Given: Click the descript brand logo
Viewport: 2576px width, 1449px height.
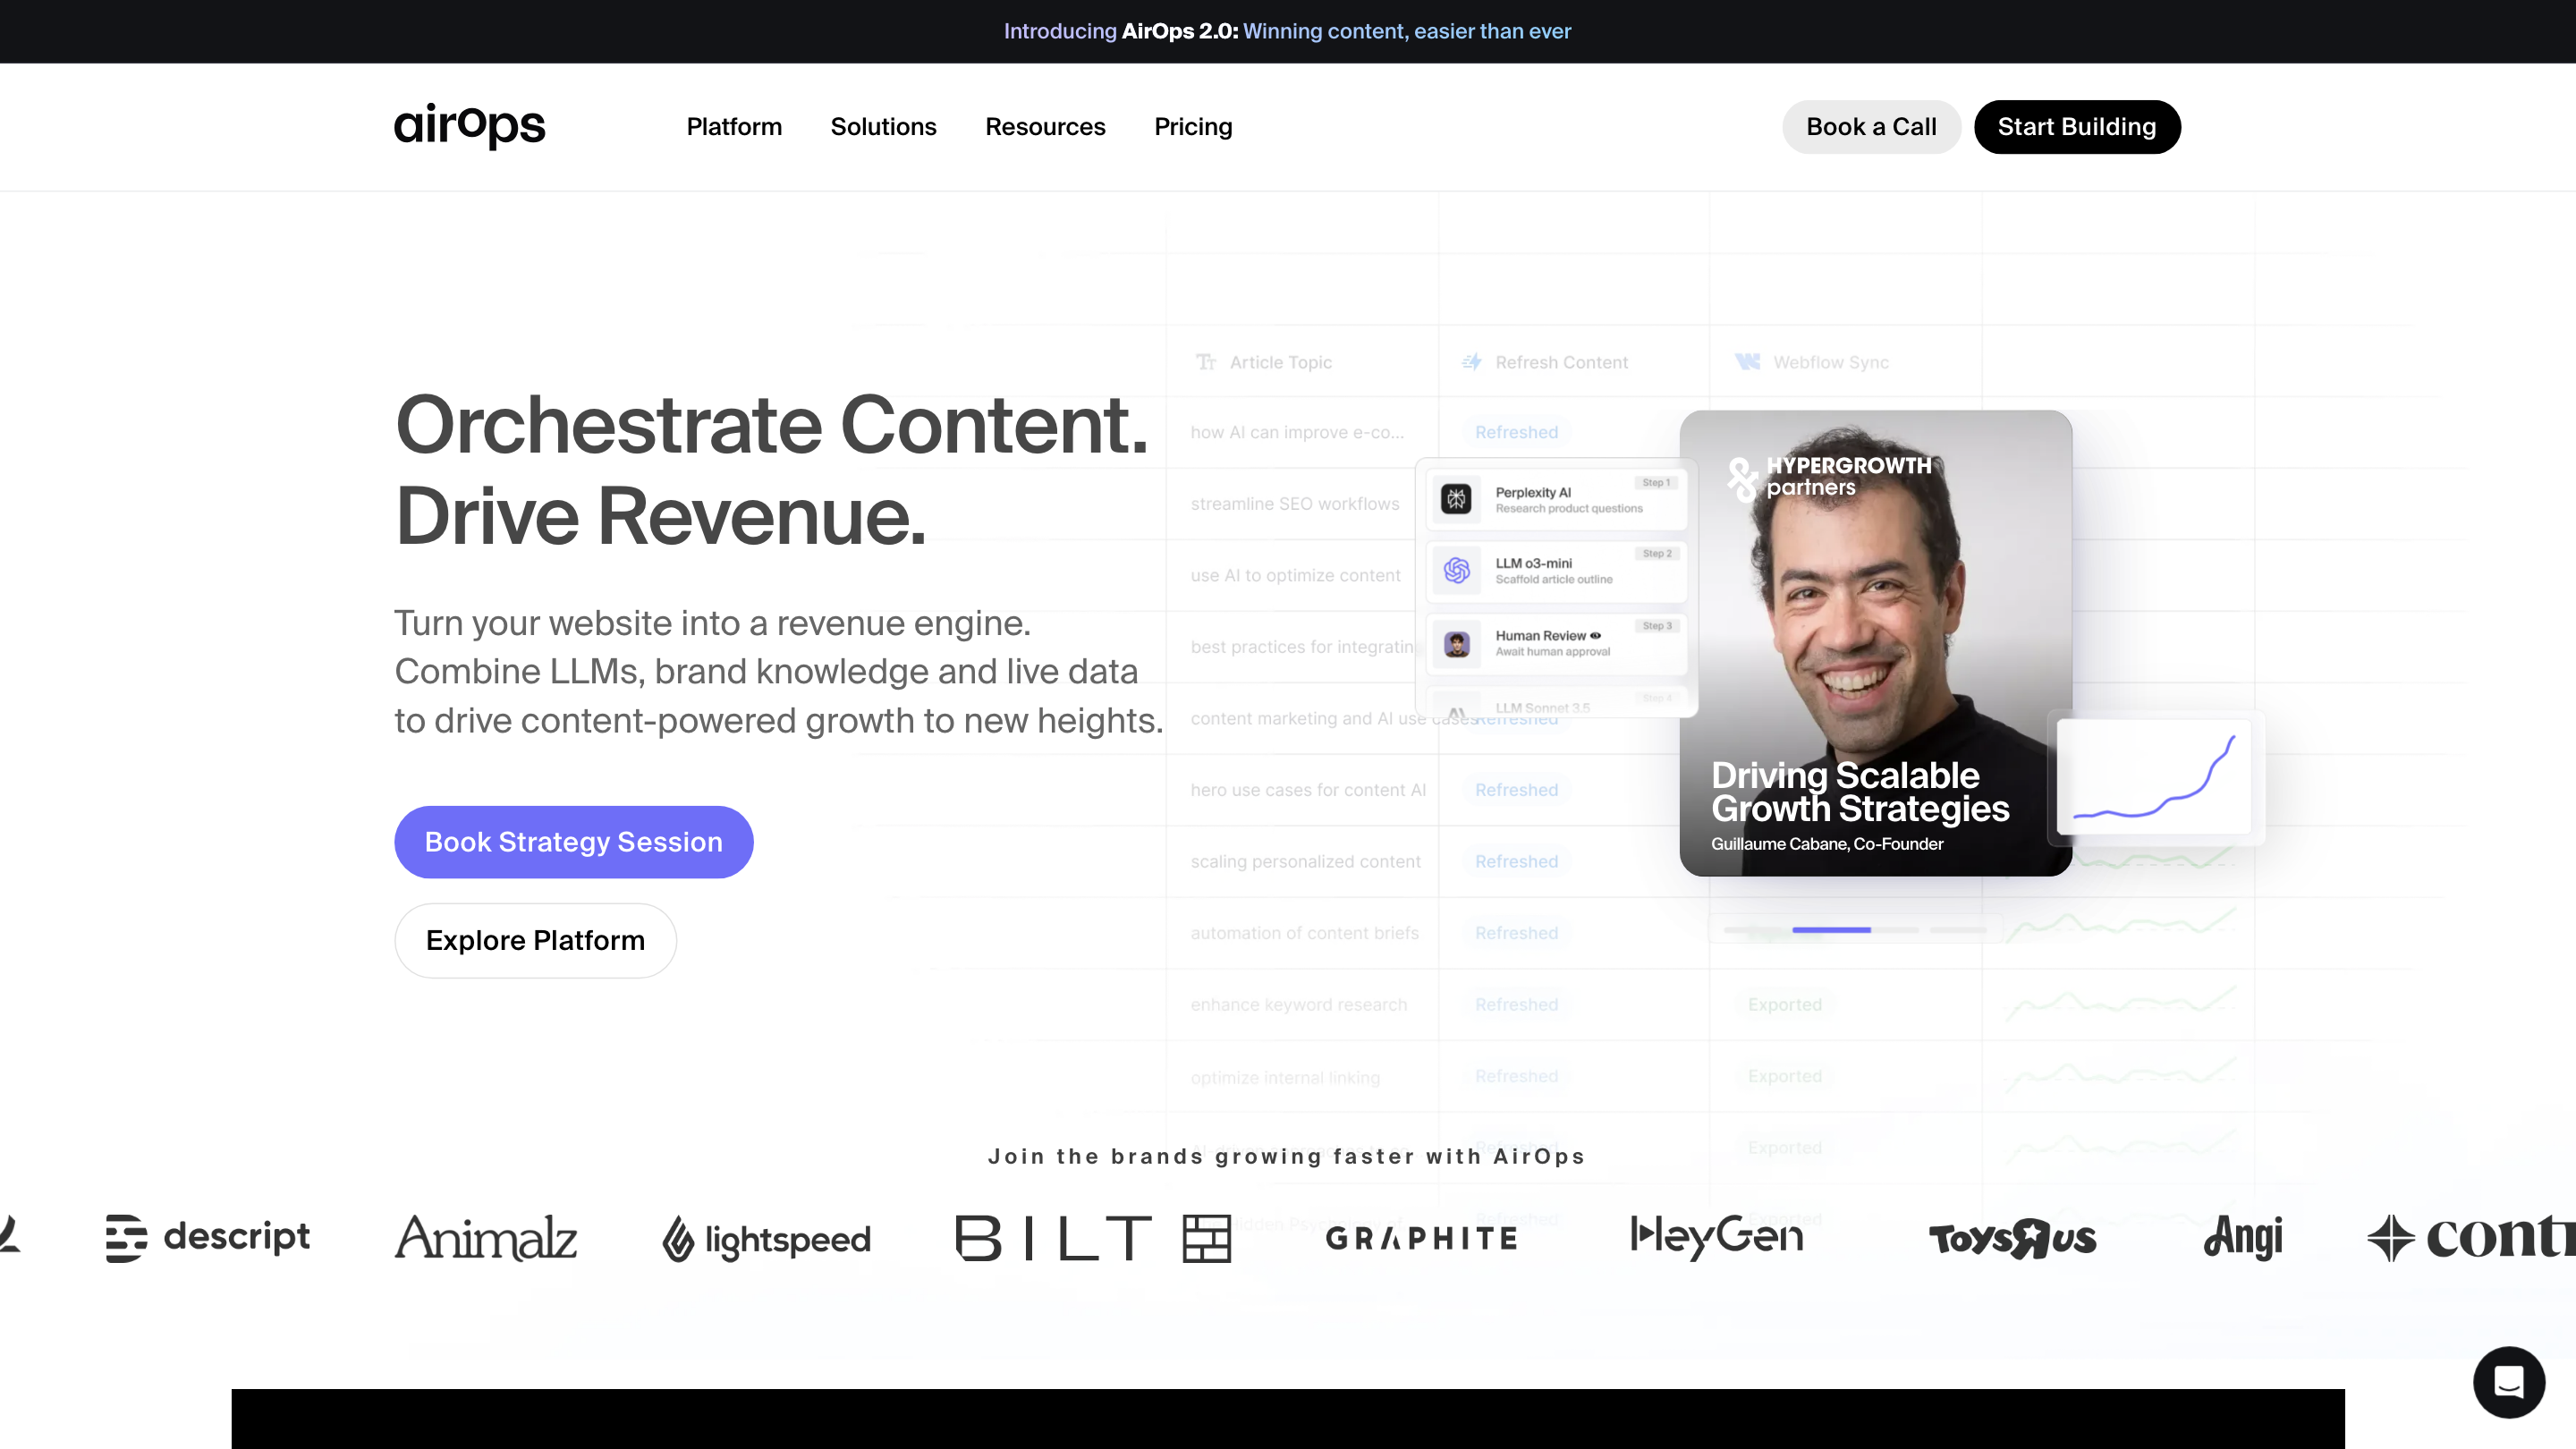Looking at the screenshot, I should [208, 1238].
